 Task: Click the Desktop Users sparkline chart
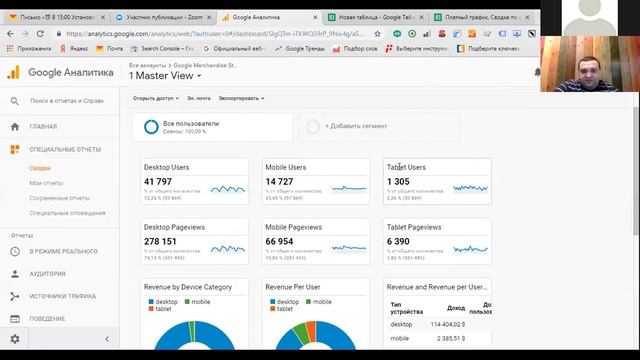[228, 189]
